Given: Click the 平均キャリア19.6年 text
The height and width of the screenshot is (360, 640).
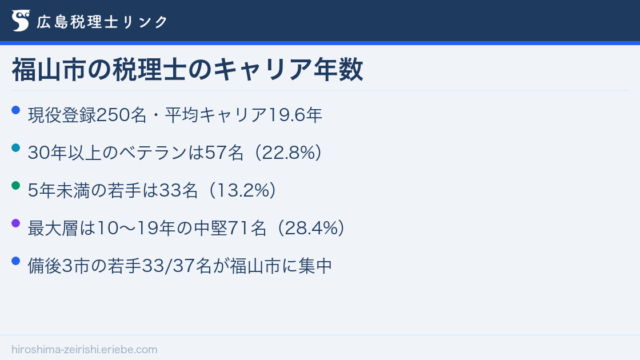Looking at the screenshot, I should [x=244, y=115].
